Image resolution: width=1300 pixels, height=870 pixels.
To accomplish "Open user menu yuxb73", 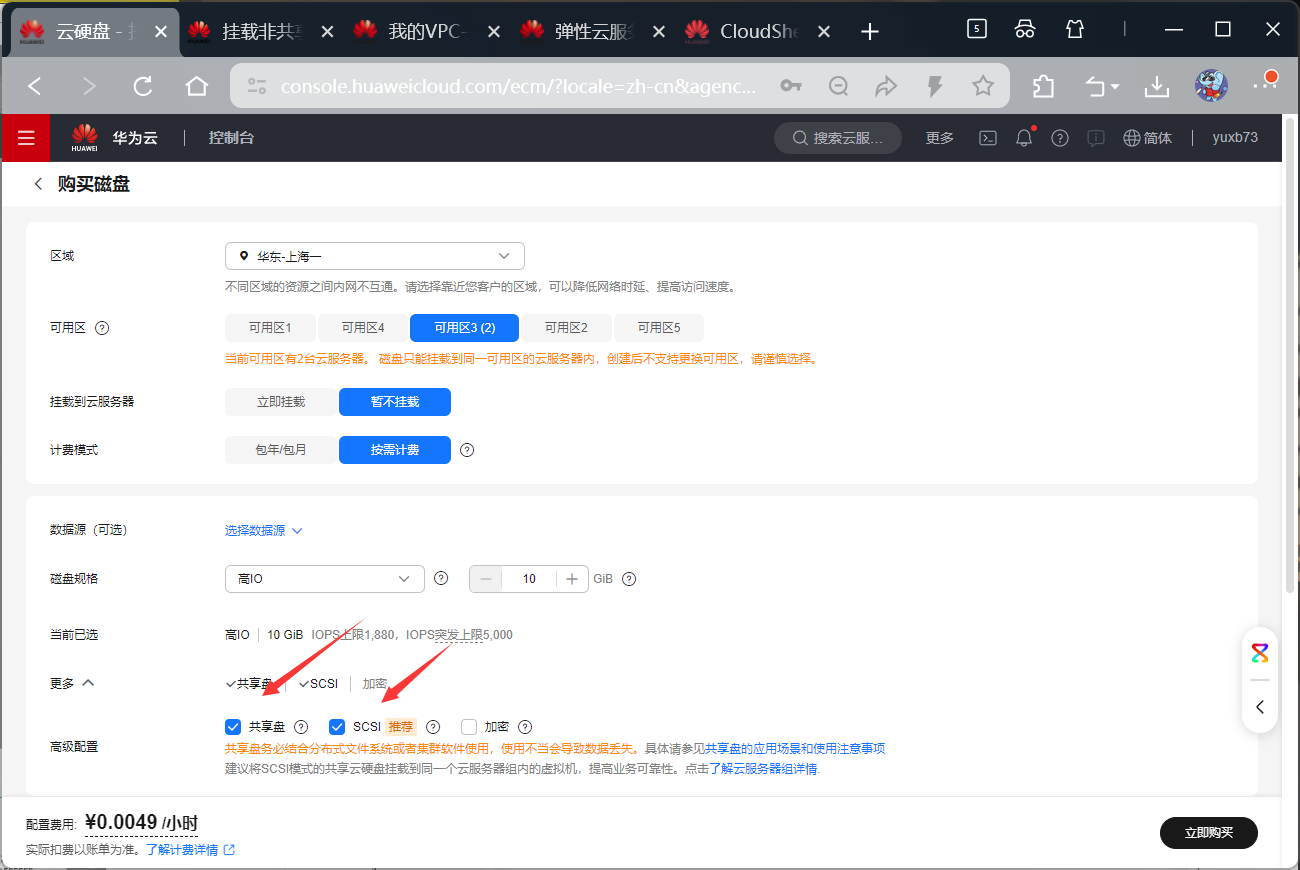I will tap(1235, 138).
